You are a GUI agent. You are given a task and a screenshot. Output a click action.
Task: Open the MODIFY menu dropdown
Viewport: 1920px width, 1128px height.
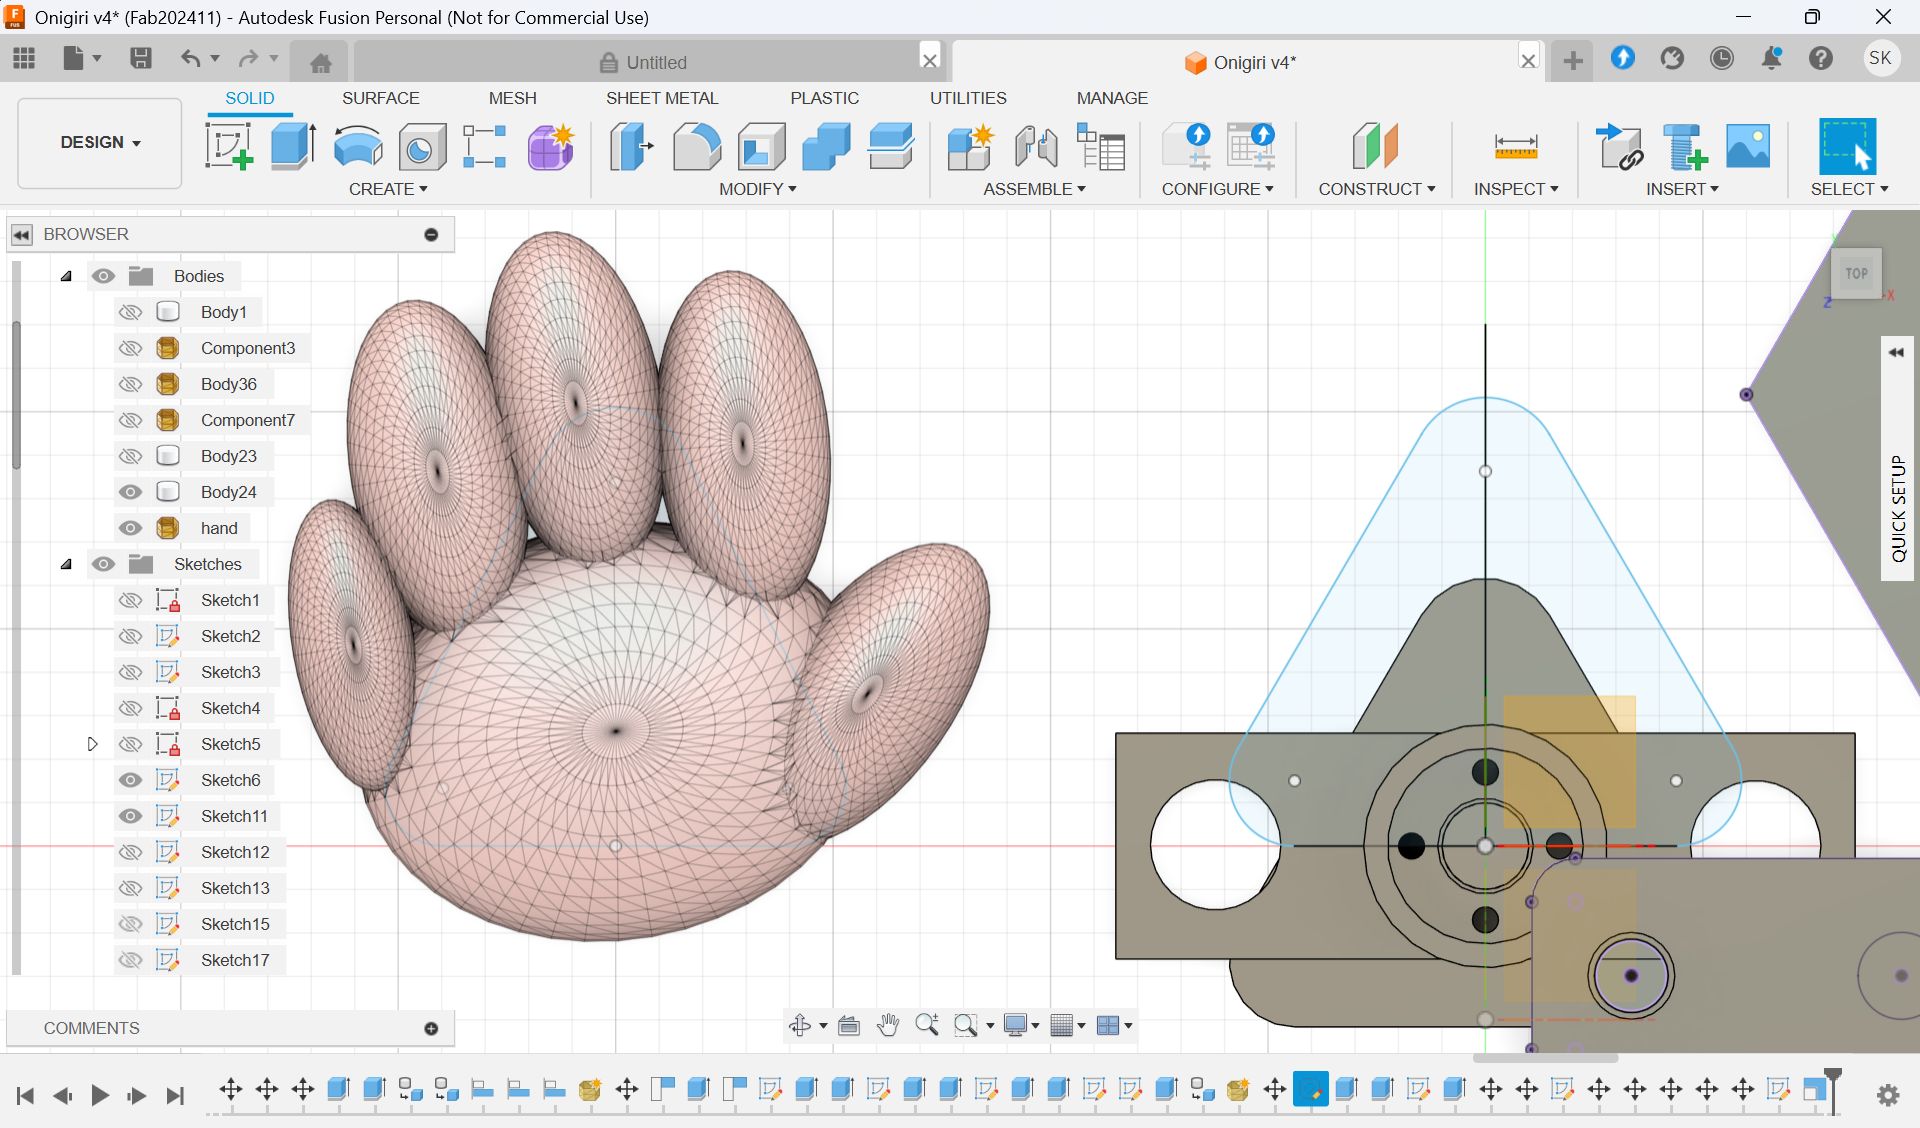758,189
